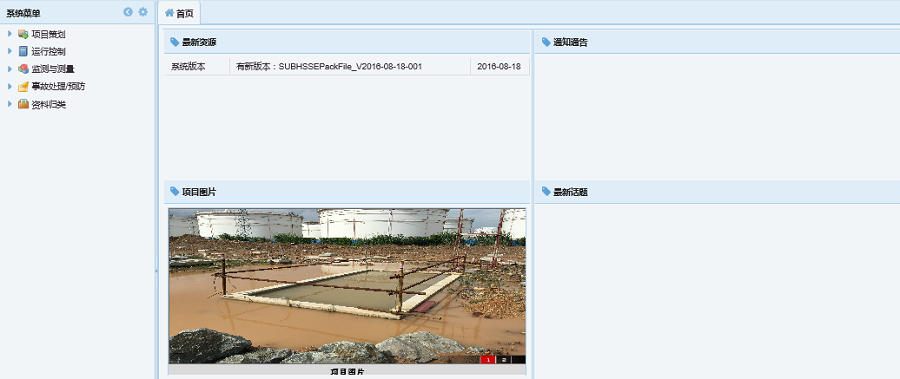Click the 通知通告 panel tag icon

(x=546, y=42)
